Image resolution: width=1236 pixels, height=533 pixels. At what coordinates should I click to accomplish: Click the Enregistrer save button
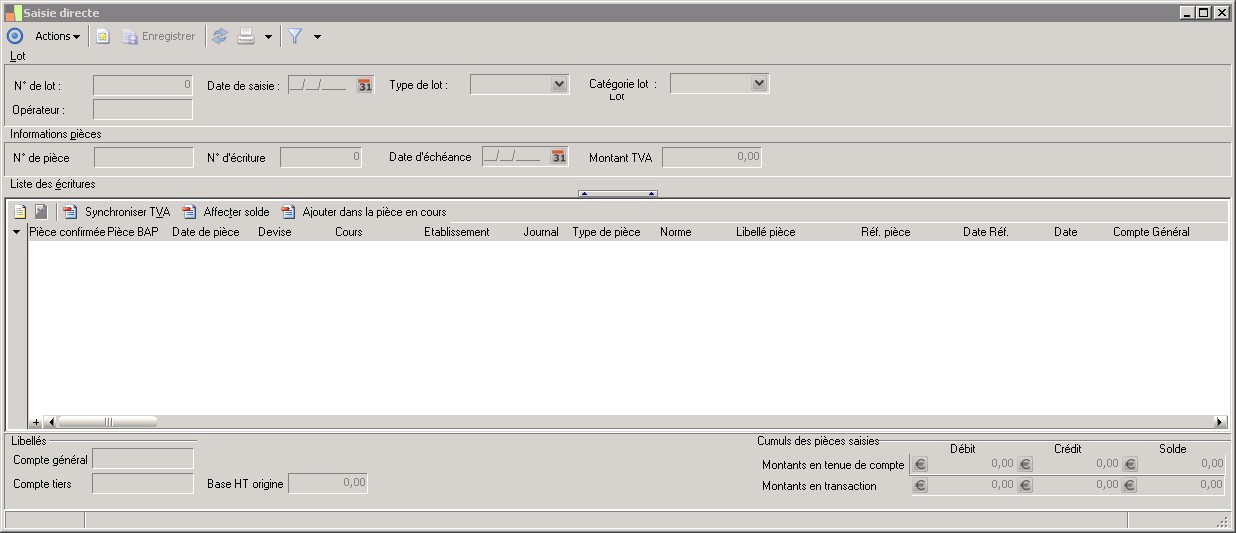[159, 36]
